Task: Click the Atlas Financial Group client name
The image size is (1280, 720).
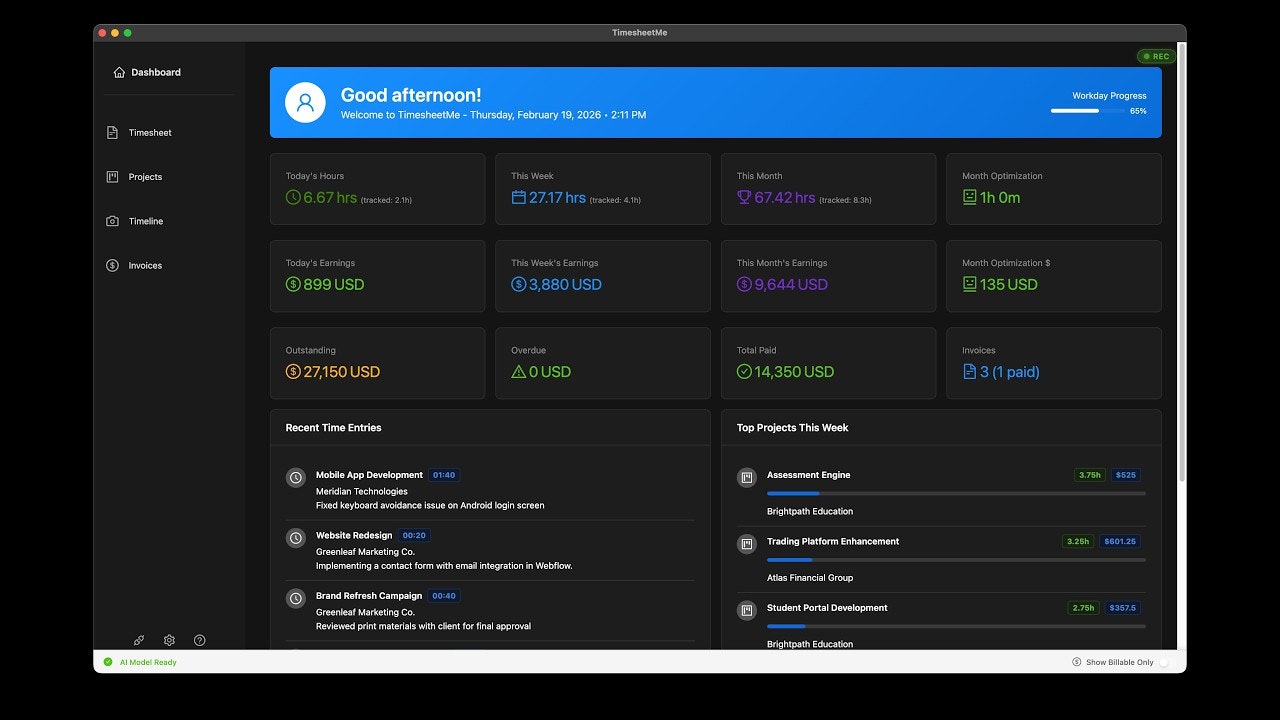Action: tap(810, 578)
